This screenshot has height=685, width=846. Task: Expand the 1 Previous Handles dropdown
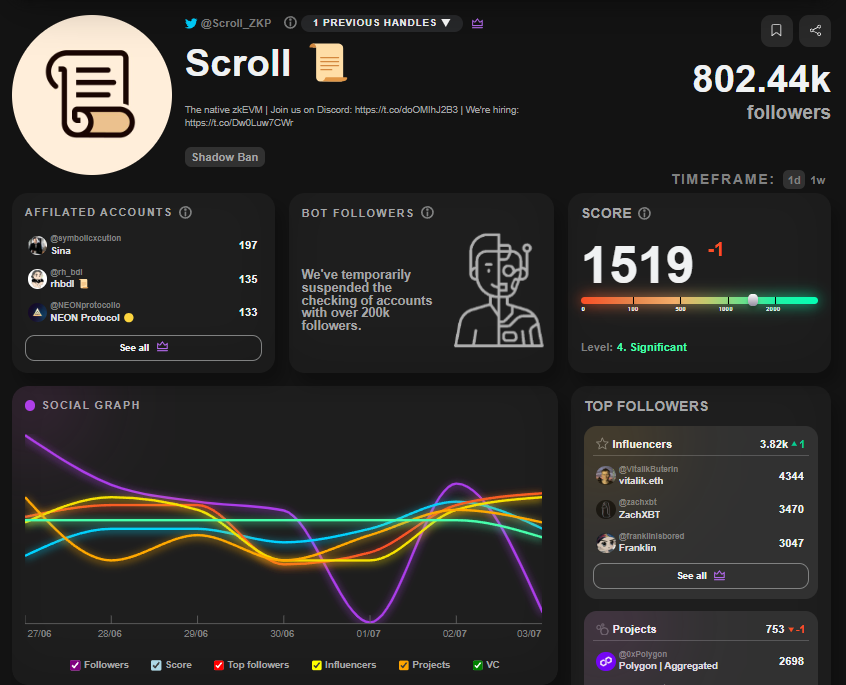pyautogui.click(x=381, y=23)
